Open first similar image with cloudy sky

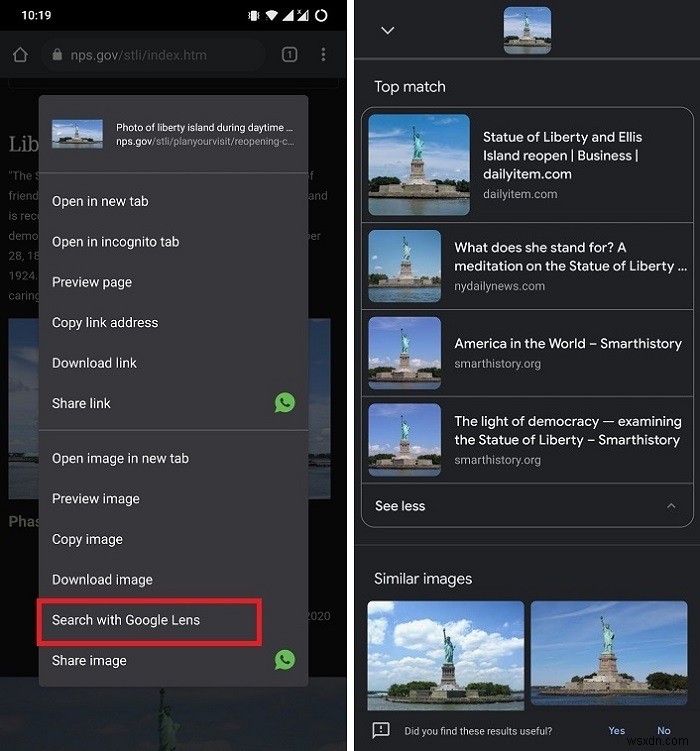[446, 655]
